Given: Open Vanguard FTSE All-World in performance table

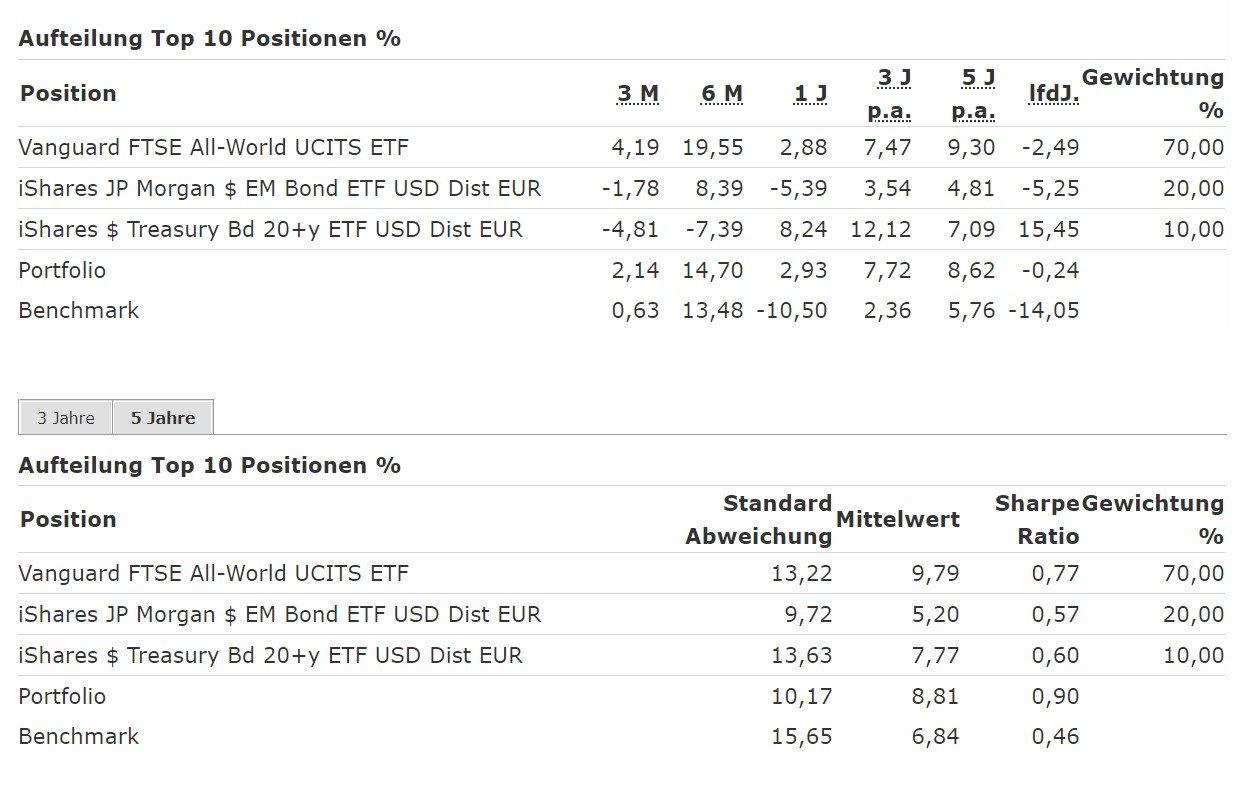Looking at the screenshot, I should coord(213,148).
